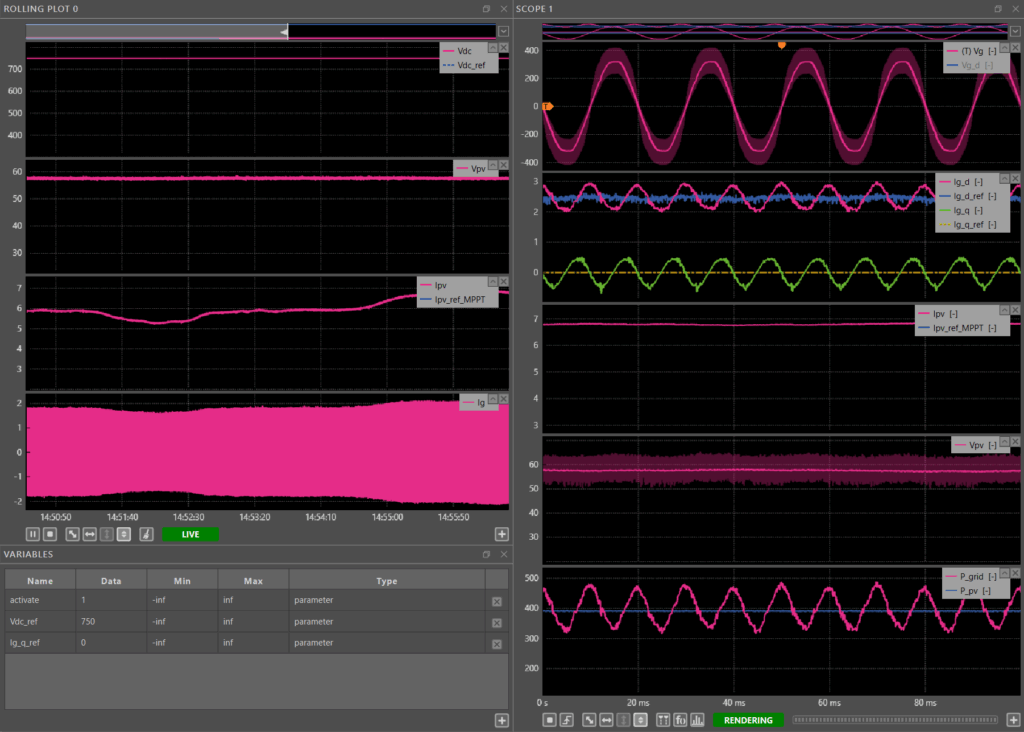Click the scope trigger settings icon
Image resolution: width=1024 pixels, height=732 pixels.
565,720
